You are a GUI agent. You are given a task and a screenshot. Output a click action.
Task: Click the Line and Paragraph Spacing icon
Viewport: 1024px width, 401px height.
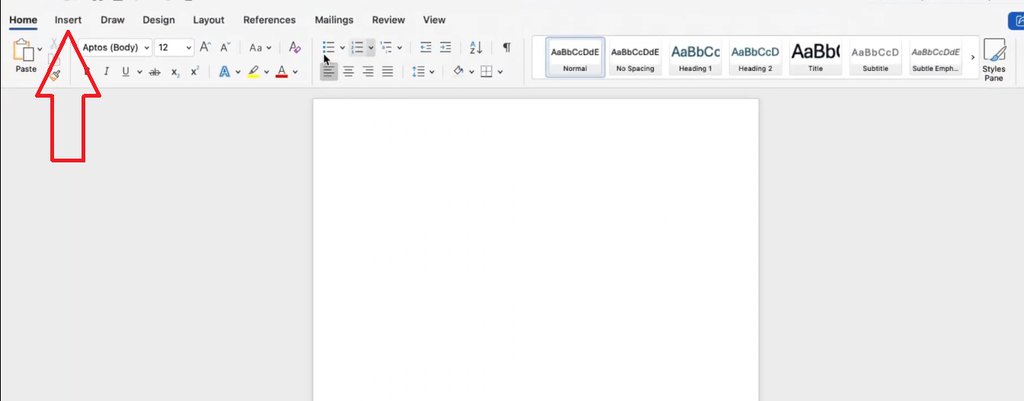point(419,72)
